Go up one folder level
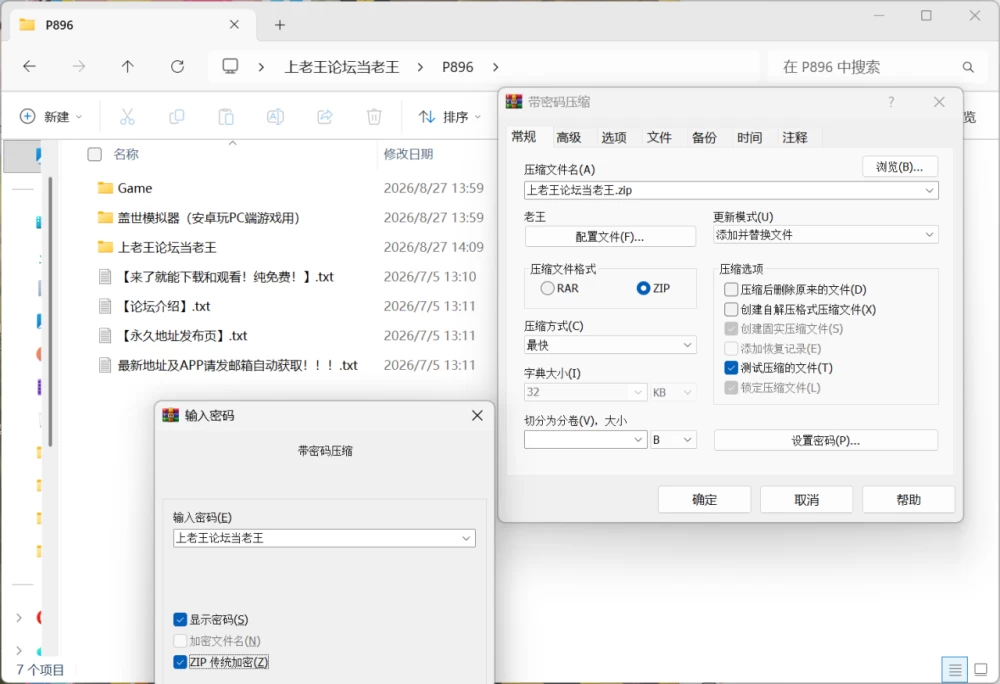Image resolution: width=1000 pixels, height=684 pixels. pos(128,66)
